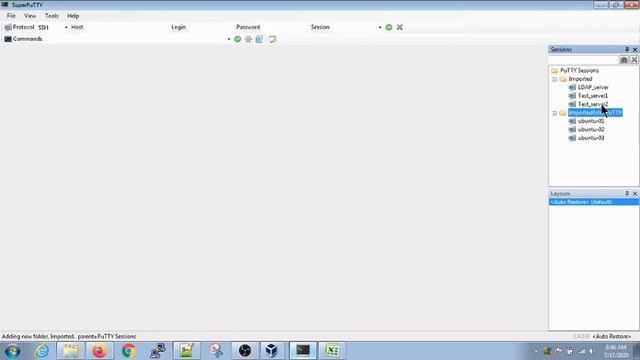Open File Explorer from the taskbar

71,351
